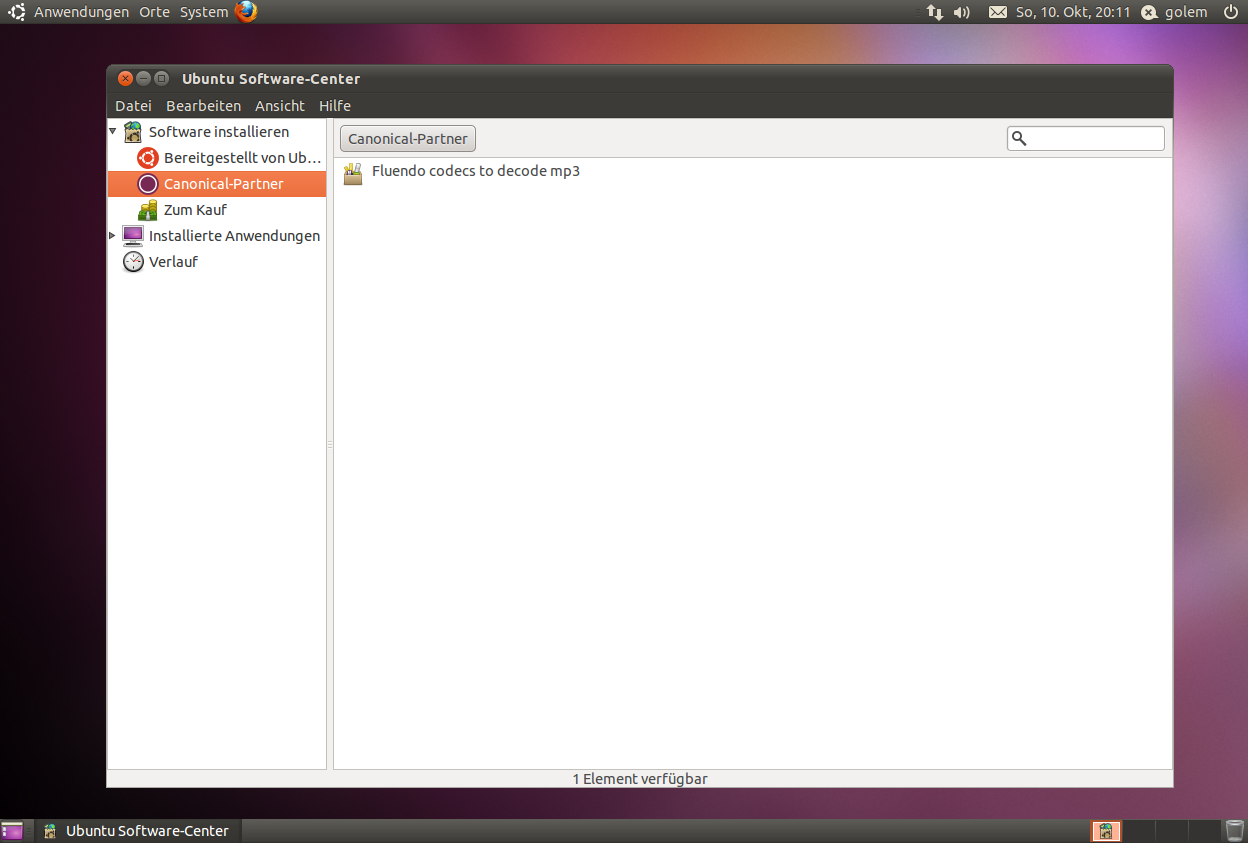Click the Ubuntu logo in top panel
The image size is (1248, 843).
click(x=17, y=12)
